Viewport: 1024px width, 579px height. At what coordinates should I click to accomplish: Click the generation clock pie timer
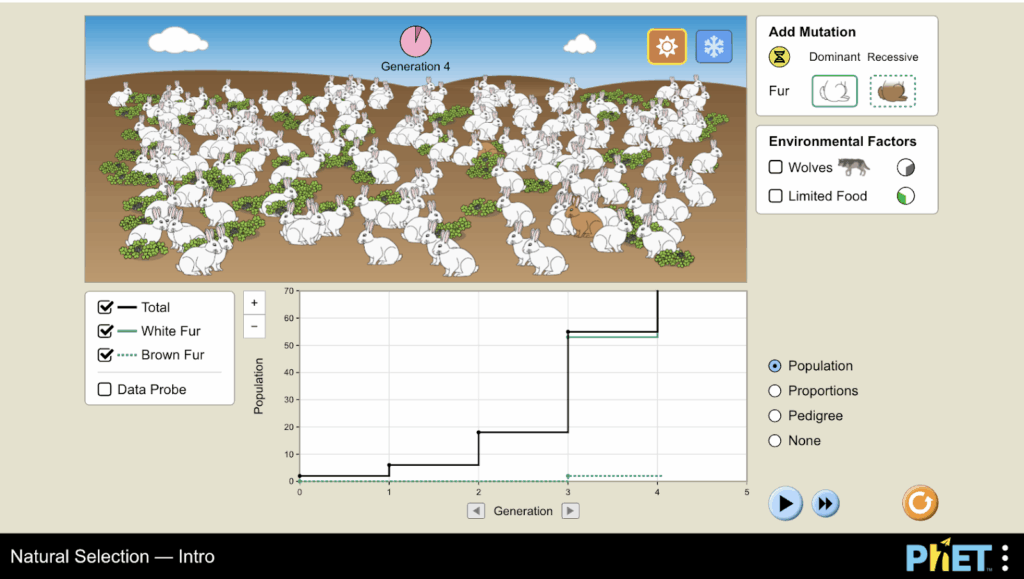click(x=416, y=42)
